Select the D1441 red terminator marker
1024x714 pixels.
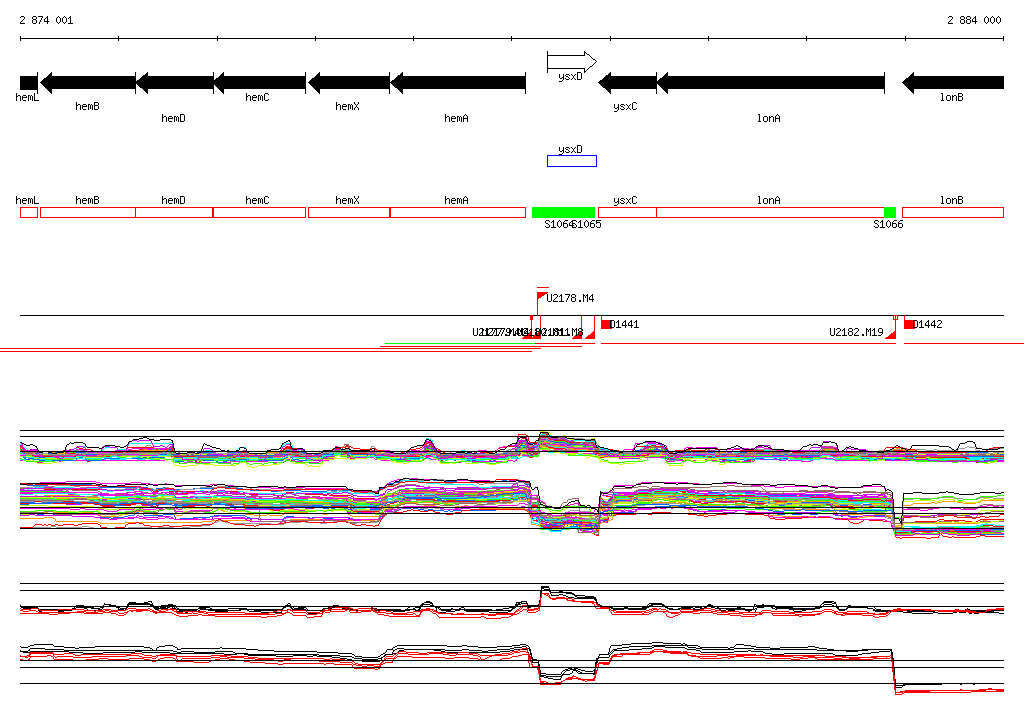(x=606, y=324)
